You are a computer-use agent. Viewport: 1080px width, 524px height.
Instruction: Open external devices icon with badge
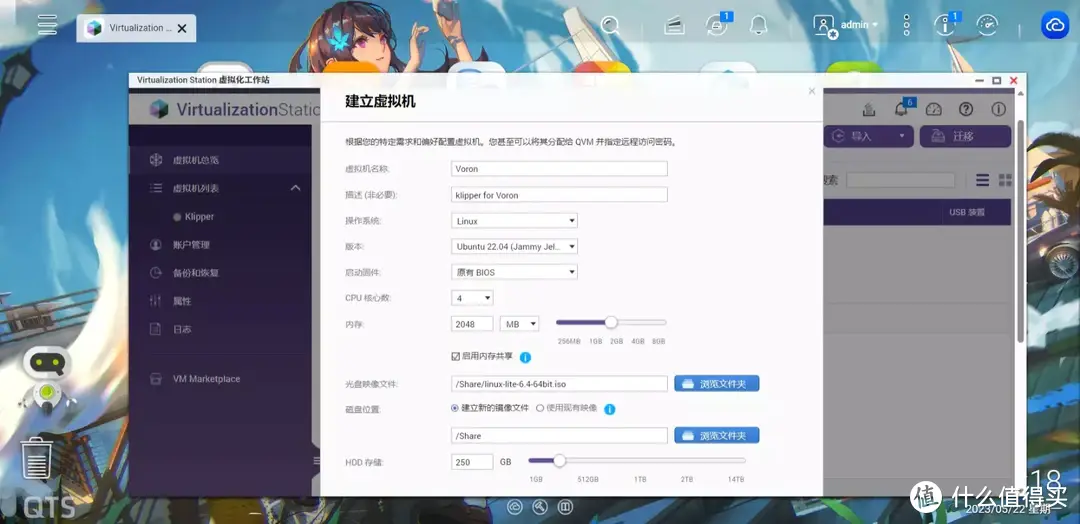(718, 24)
